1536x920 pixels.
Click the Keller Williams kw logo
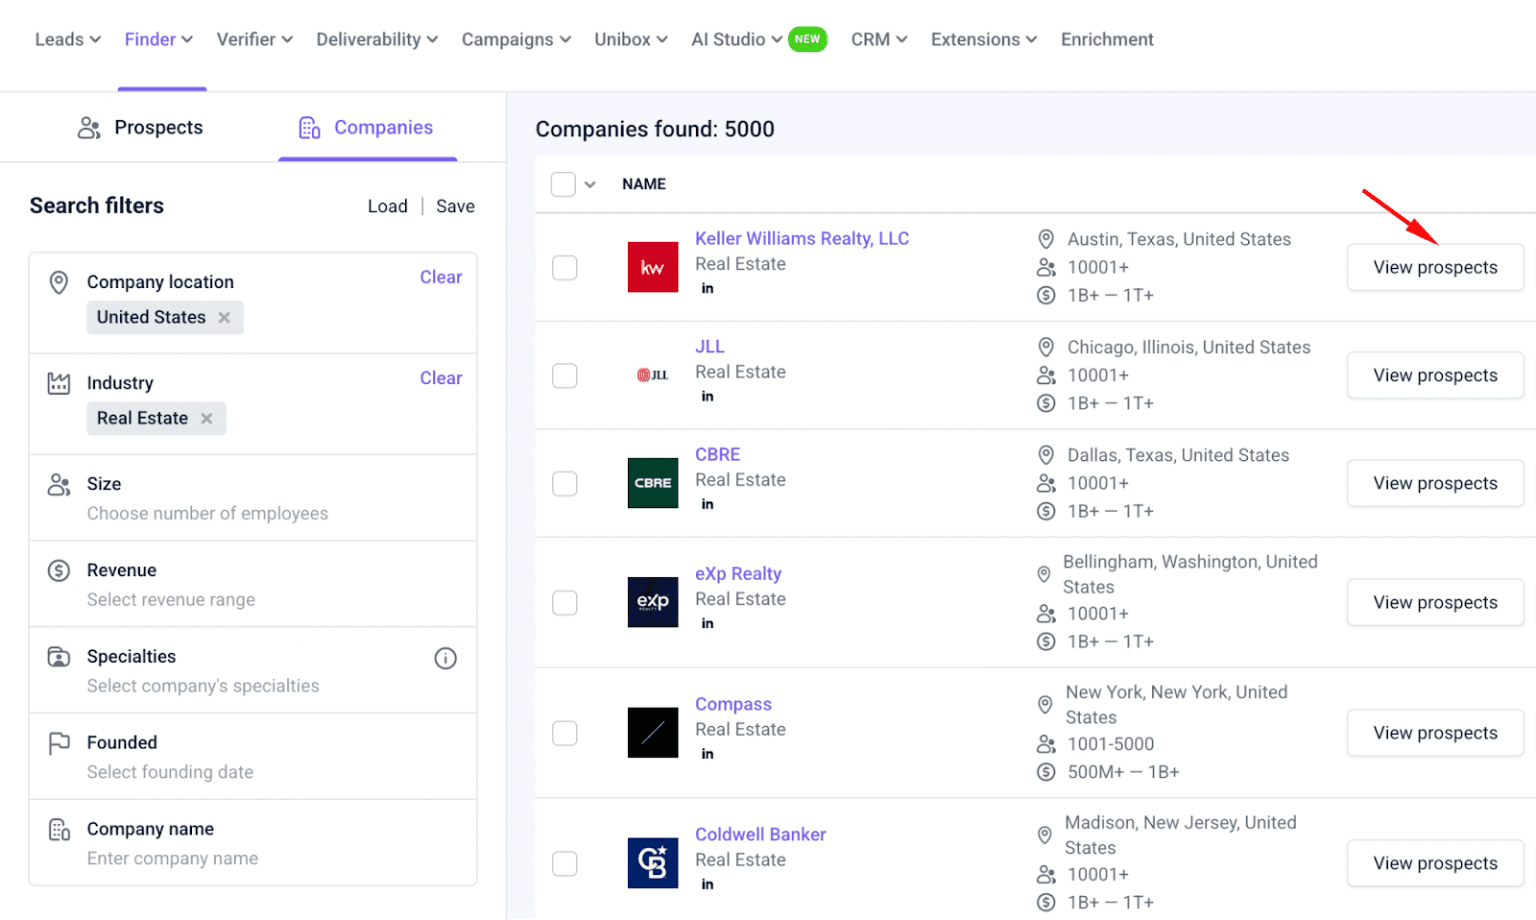click(x=653, y=267)
